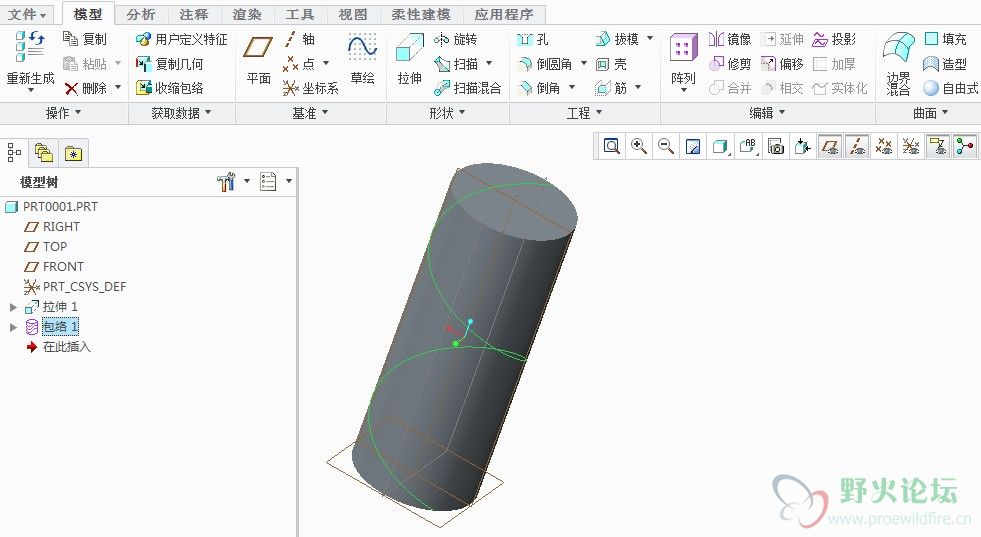Click the Mirror (镜像) tool
Viewport: 981px width, 537px height.
click(x=729, y=39)
